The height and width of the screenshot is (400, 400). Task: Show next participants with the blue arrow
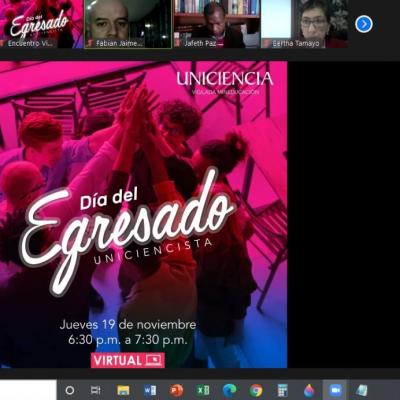click(x=364, y=24)
